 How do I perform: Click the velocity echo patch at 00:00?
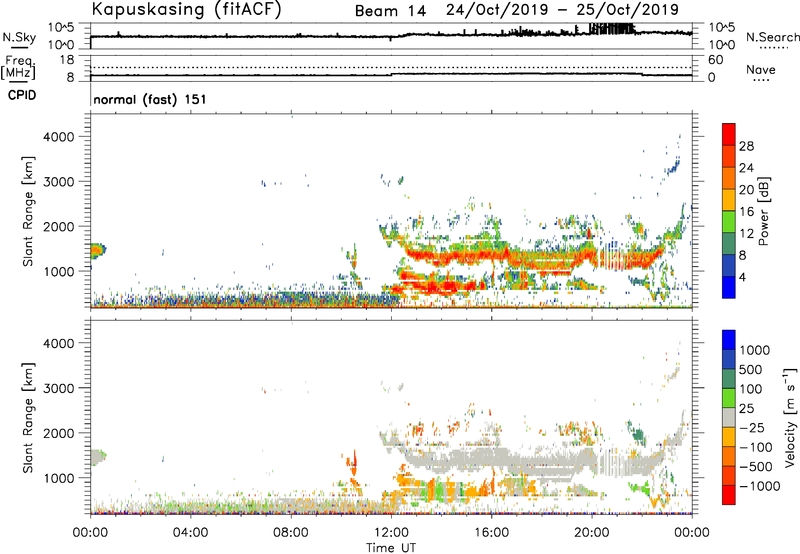pyautogui.click(x=98, y=457)
